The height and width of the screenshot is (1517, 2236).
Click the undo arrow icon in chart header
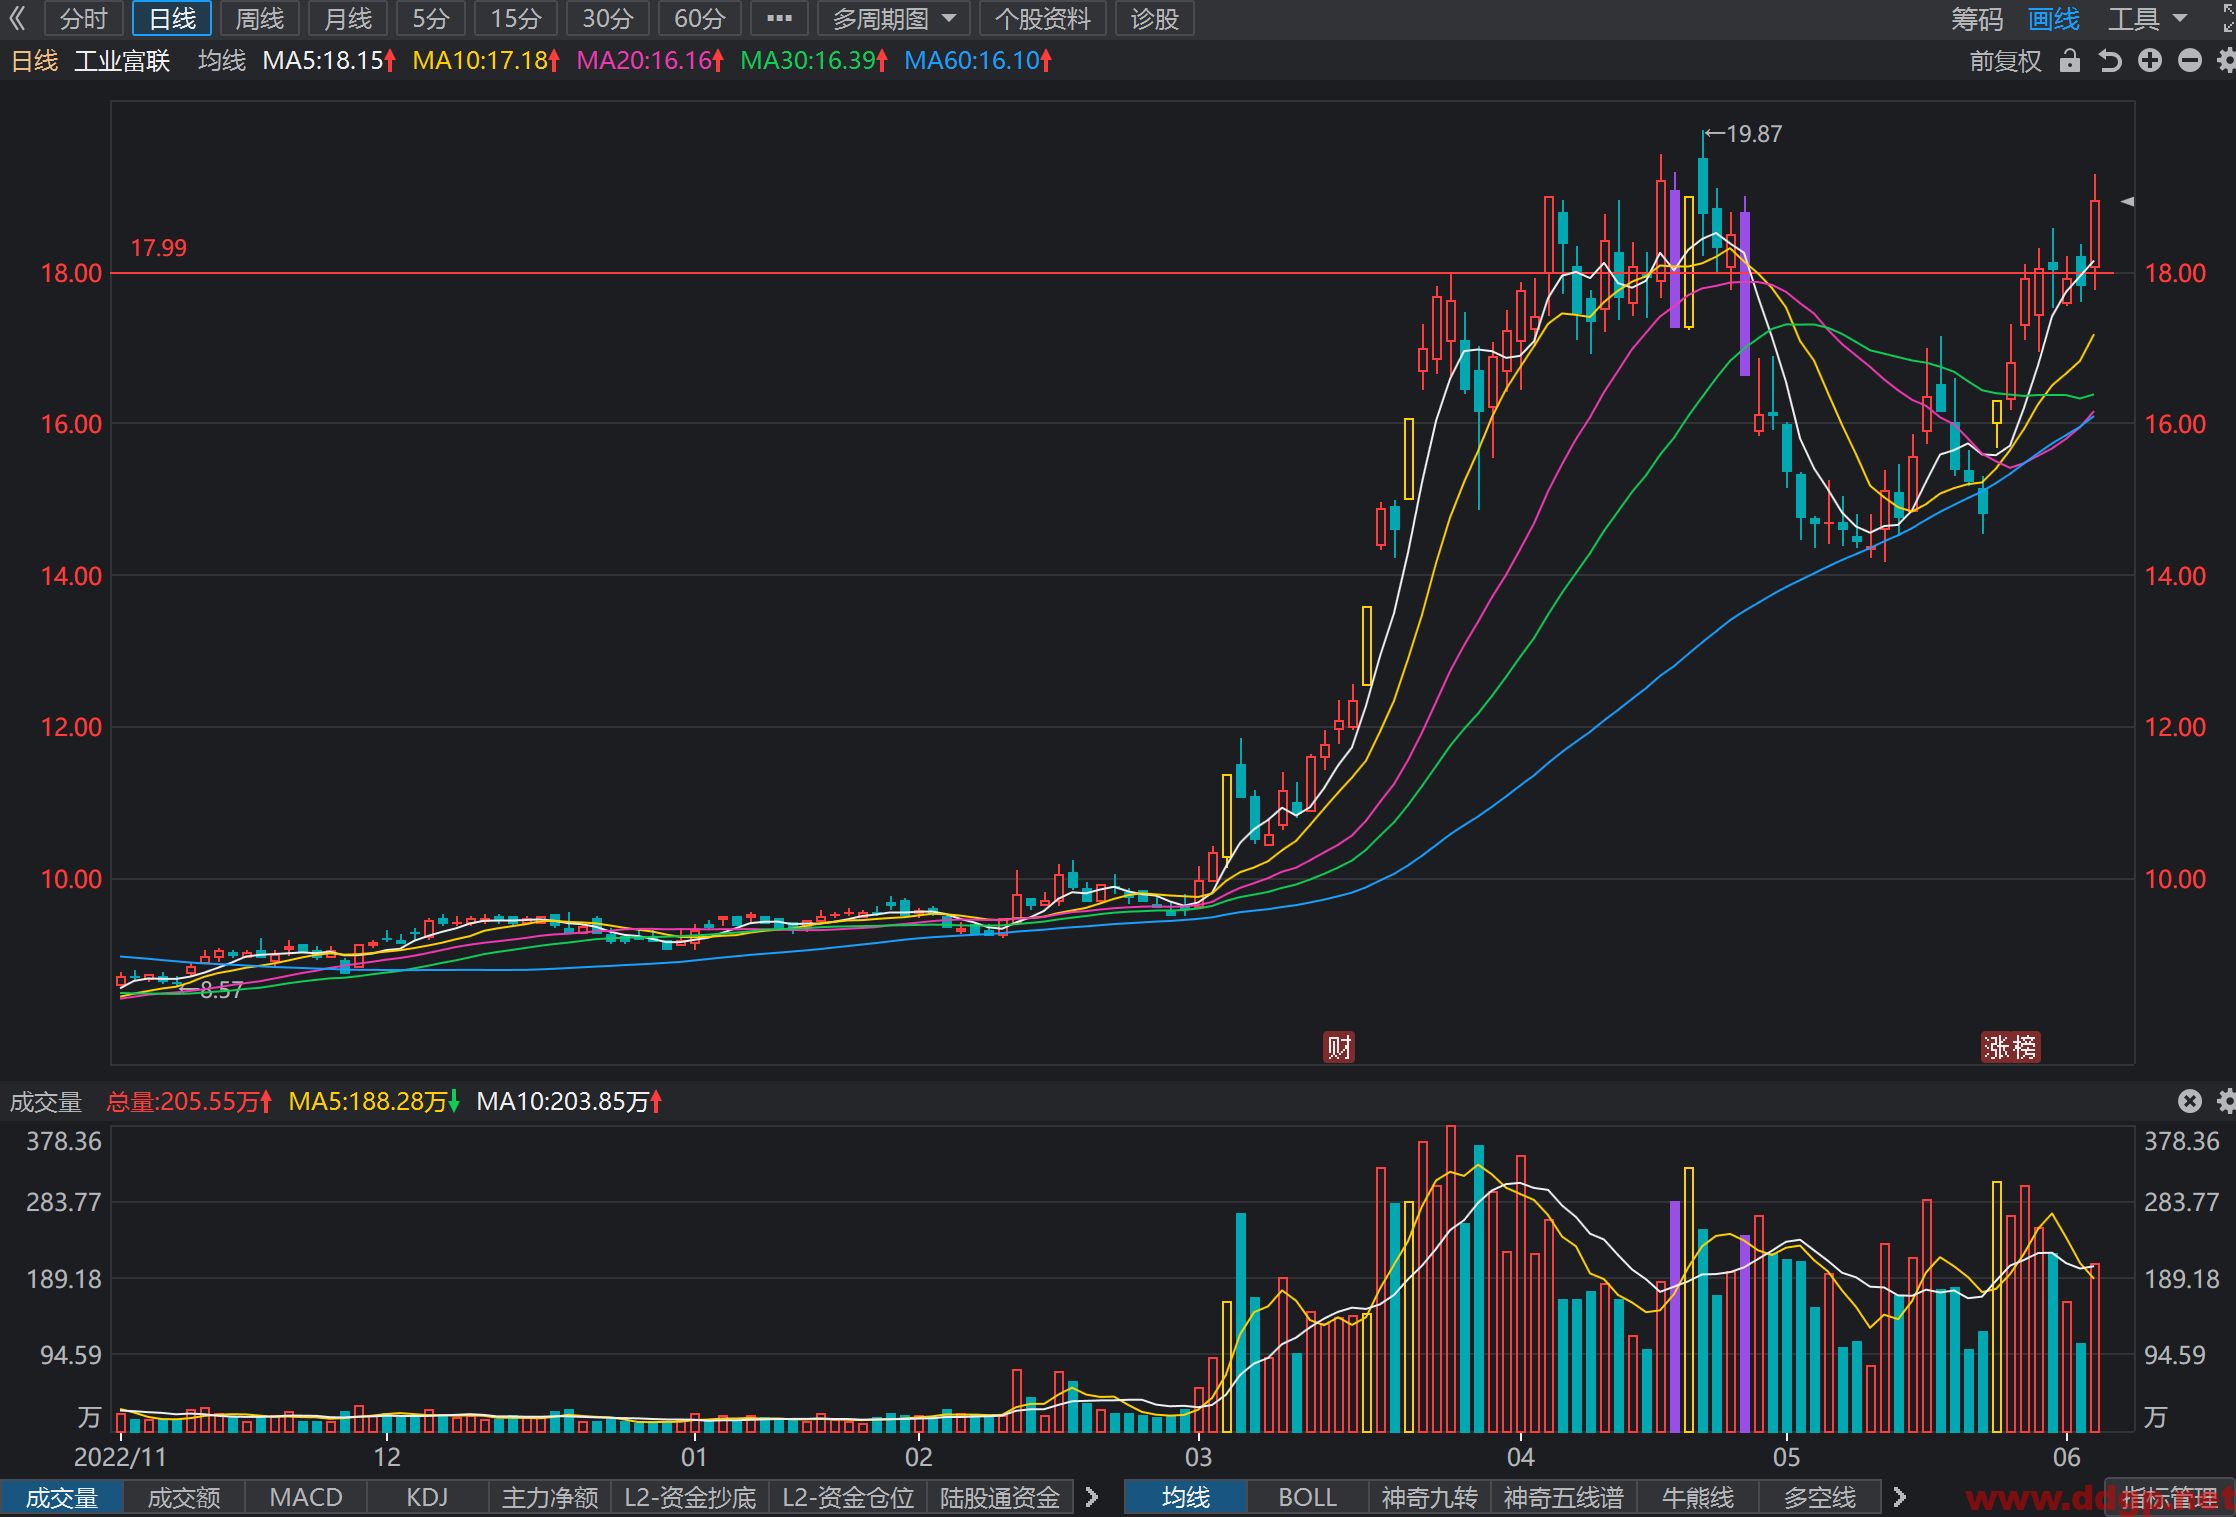[2110, 61]
